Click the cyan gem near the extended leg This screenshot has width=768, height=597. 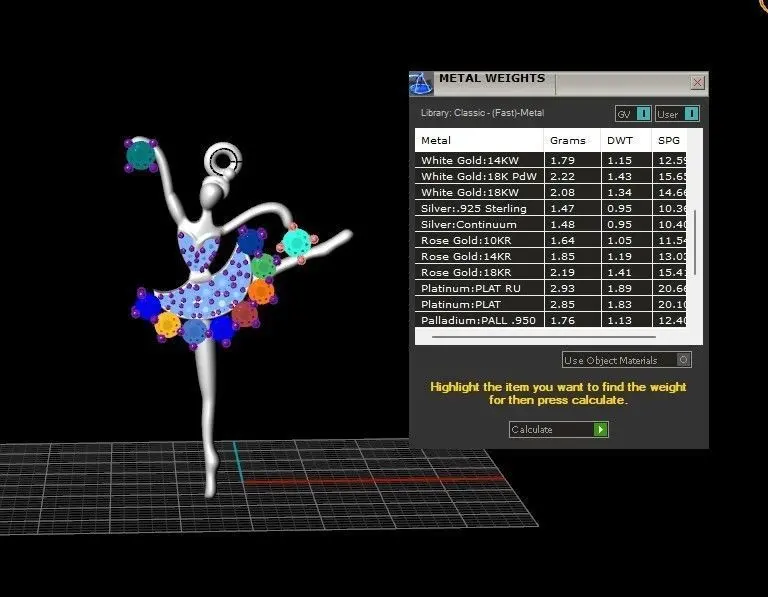click(x=296, y=242)
